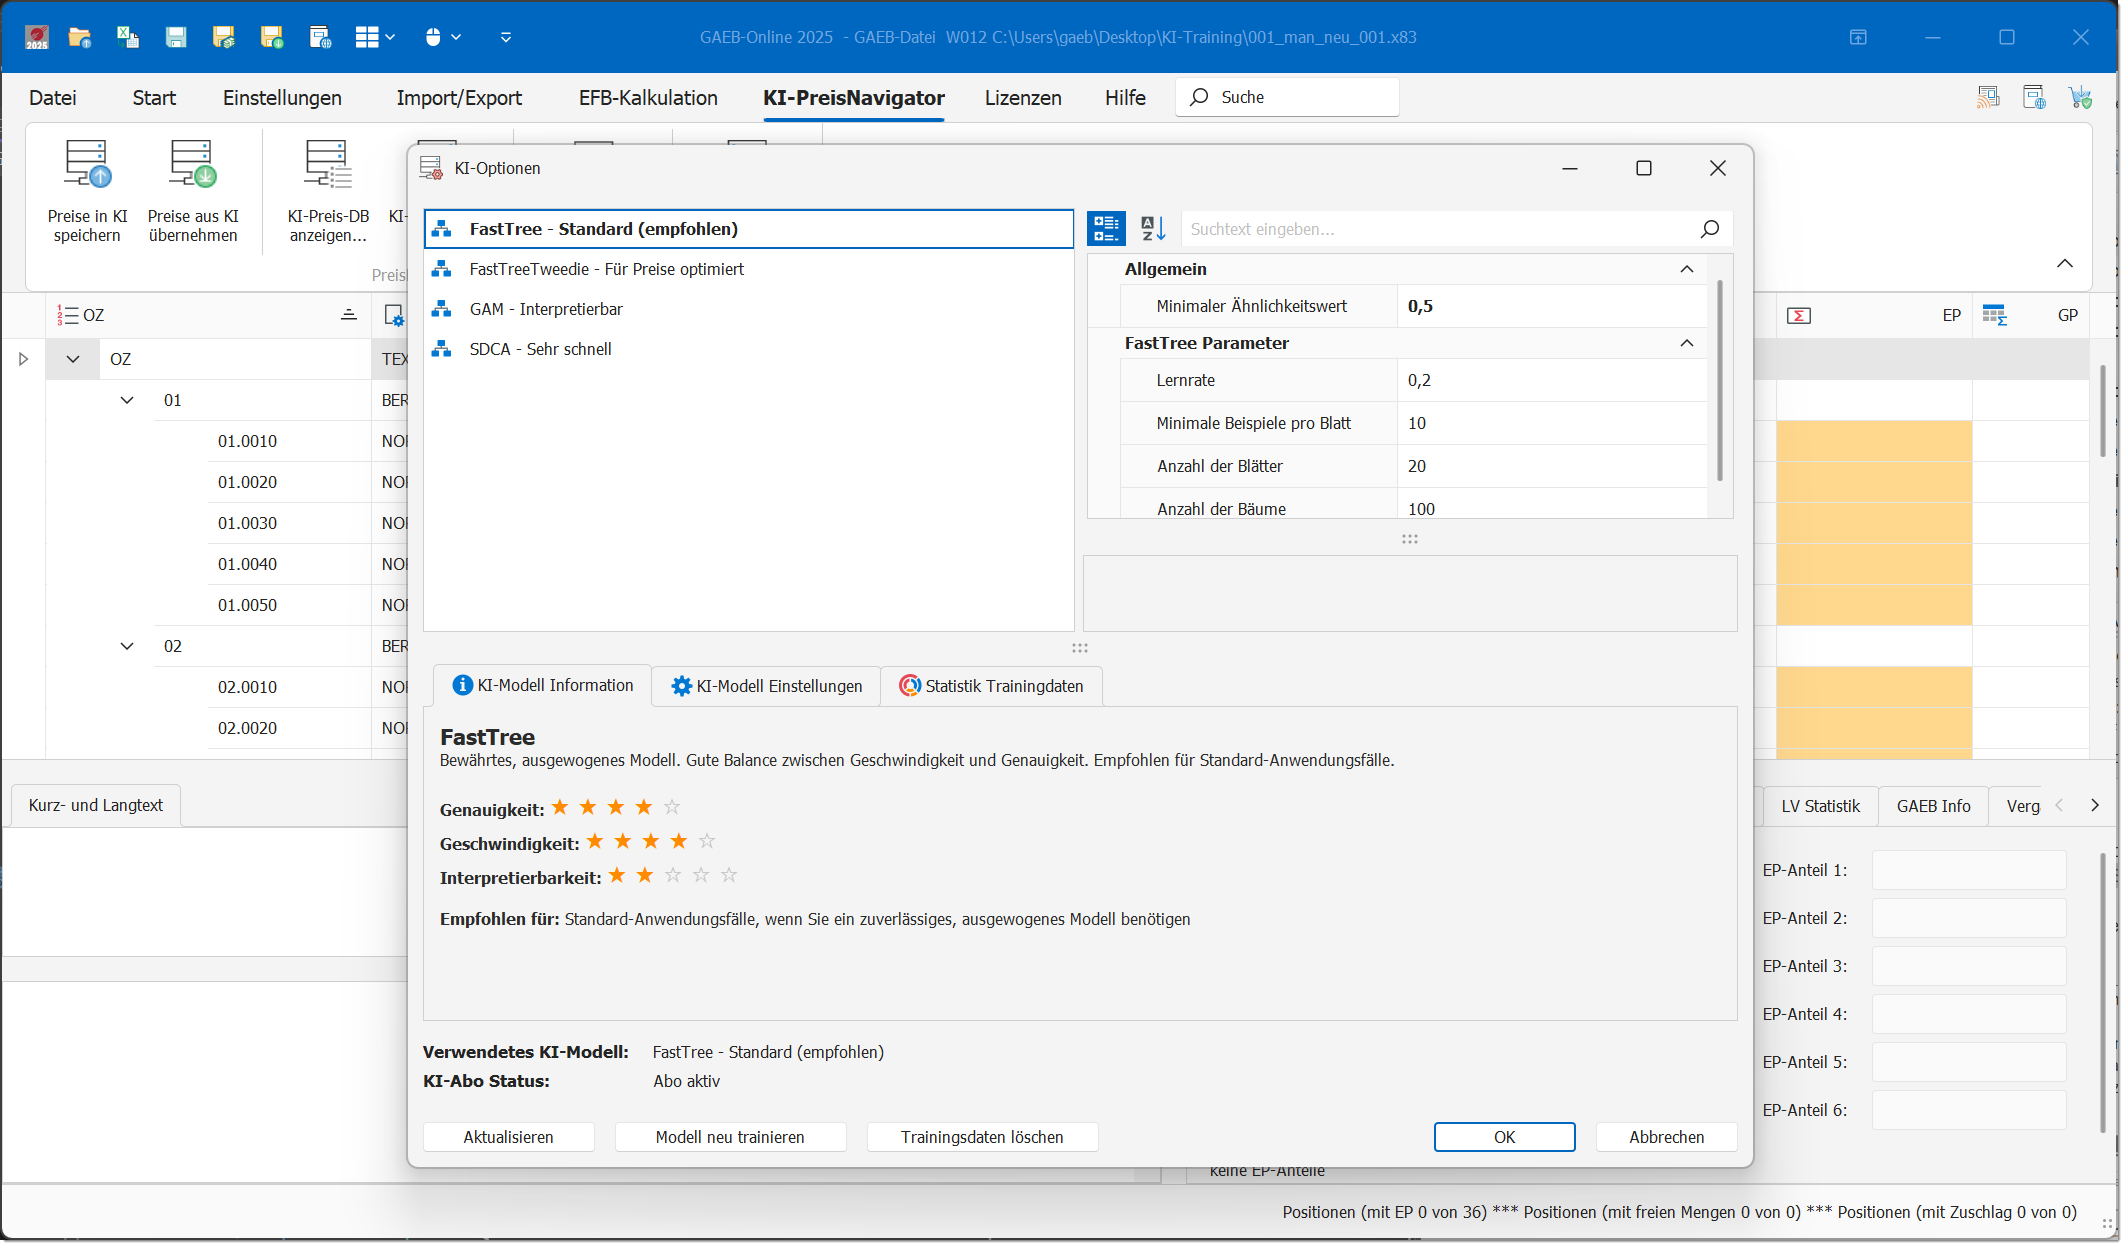Click the shopping cart icon top right
Viewport: 2124px width, 1246px height.
[2081, 97]
